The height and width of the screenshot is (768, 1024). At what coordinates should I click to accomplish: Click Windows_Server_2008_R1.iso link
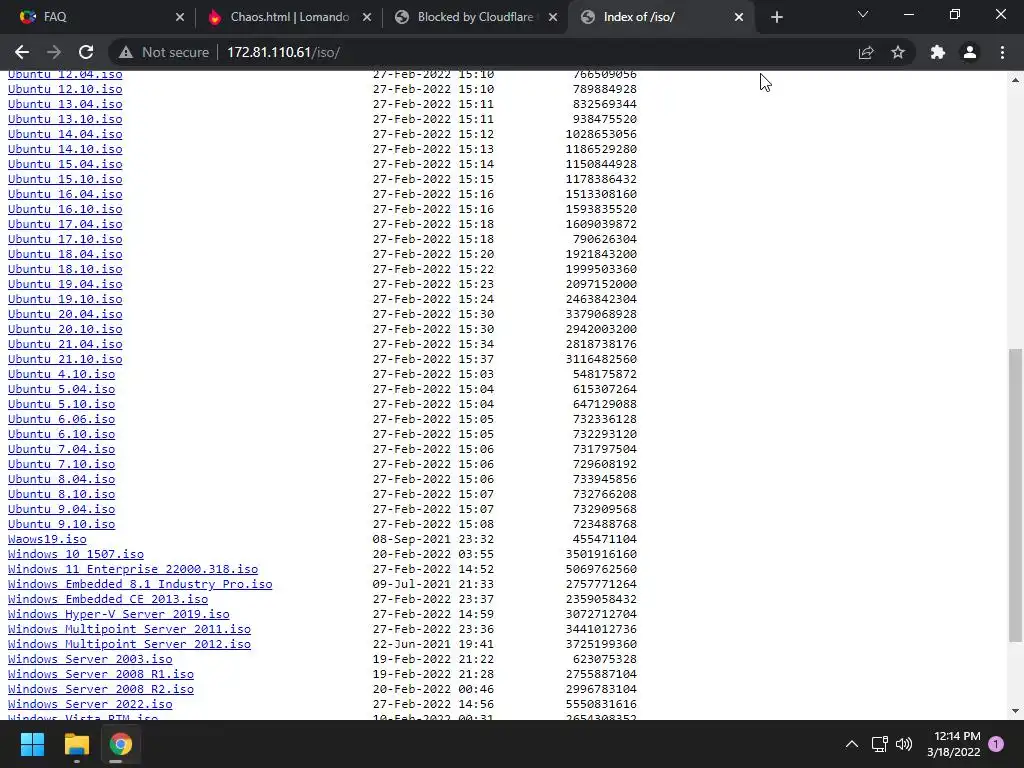101,675
